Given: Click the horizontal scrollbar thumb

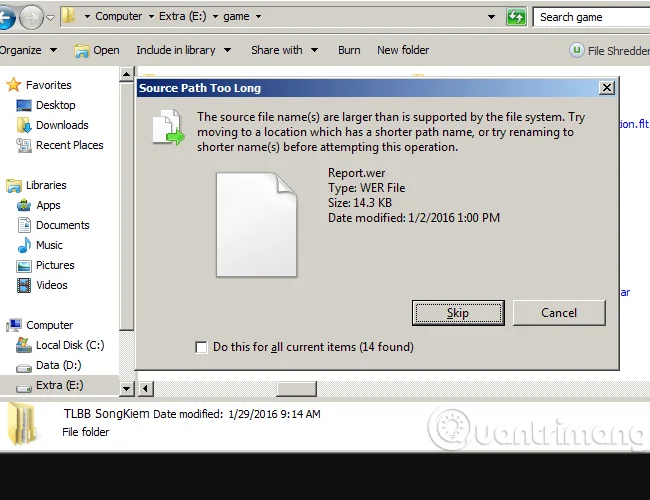Looking at the screenshot, I should tap(296, 389).
